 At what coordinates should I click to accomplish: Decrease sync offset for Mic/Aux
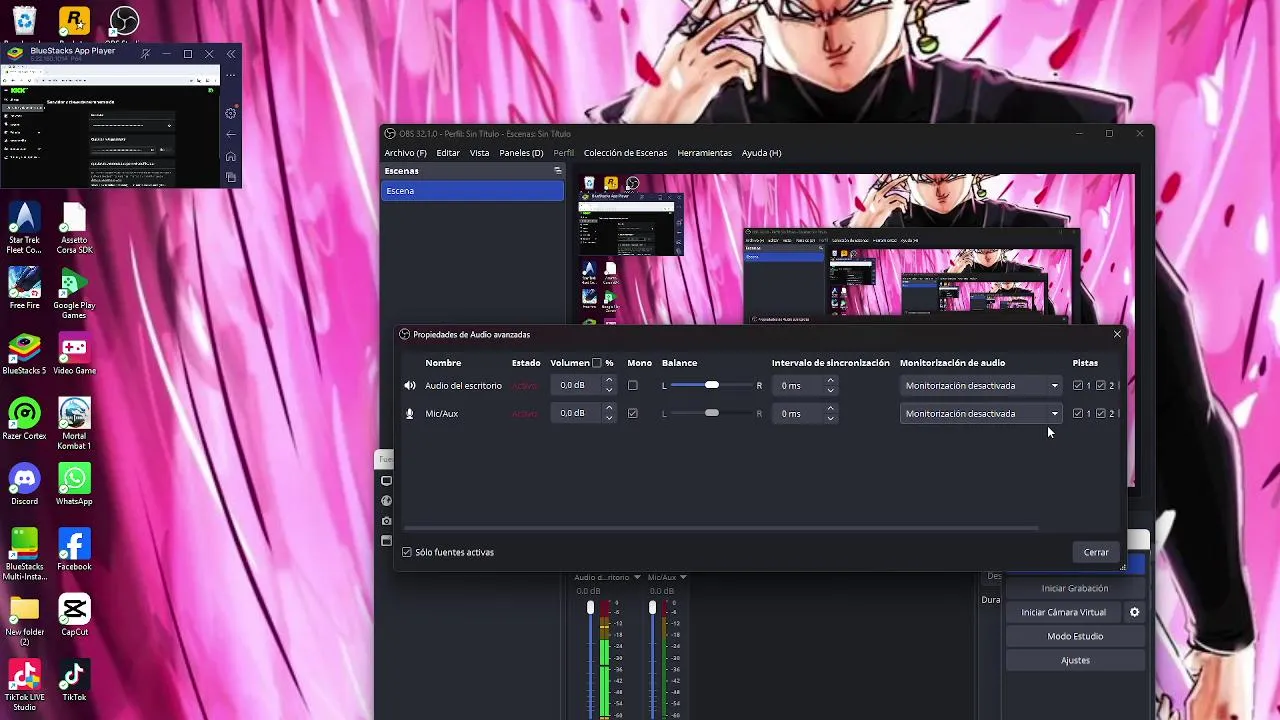pos(830,418)
